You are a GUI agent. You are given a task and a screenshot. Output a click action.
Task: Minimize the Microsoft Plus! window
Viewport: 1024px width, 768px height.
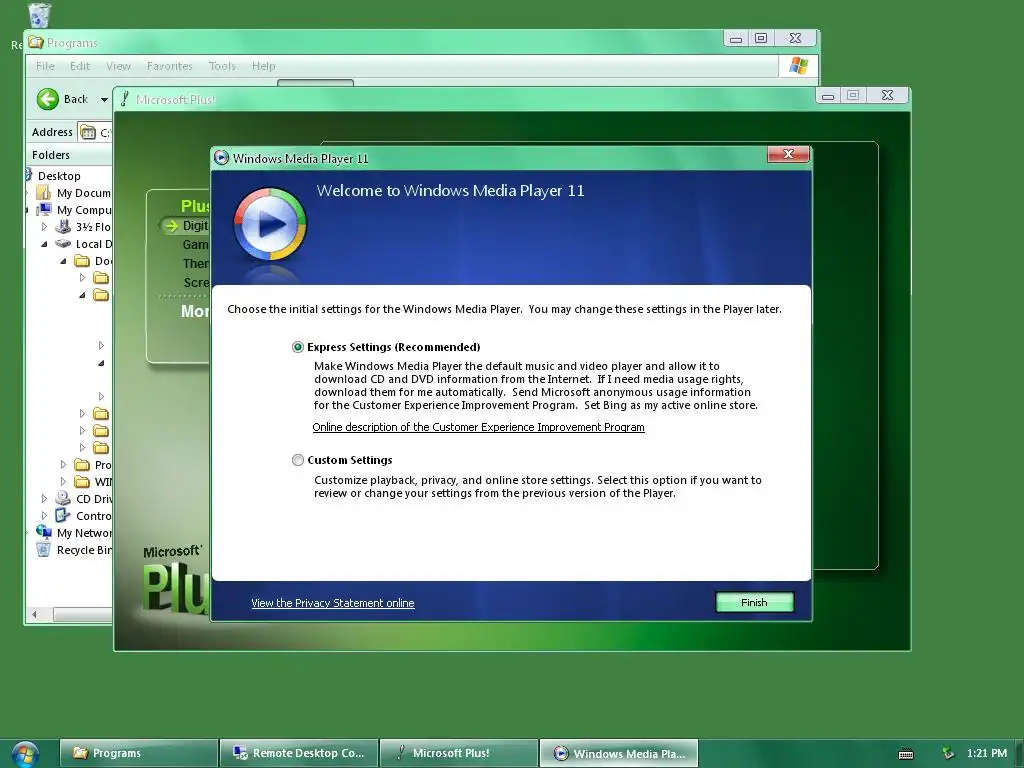[x=828, y=95]
